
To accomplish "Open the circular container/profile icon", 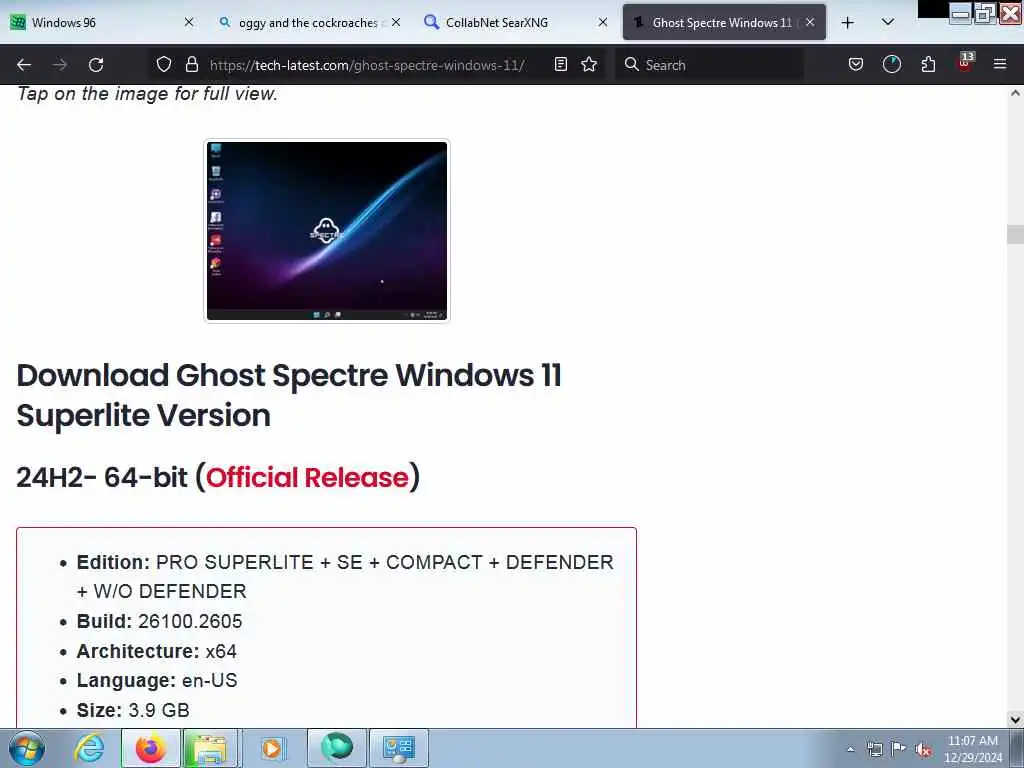I will [891, 64].
